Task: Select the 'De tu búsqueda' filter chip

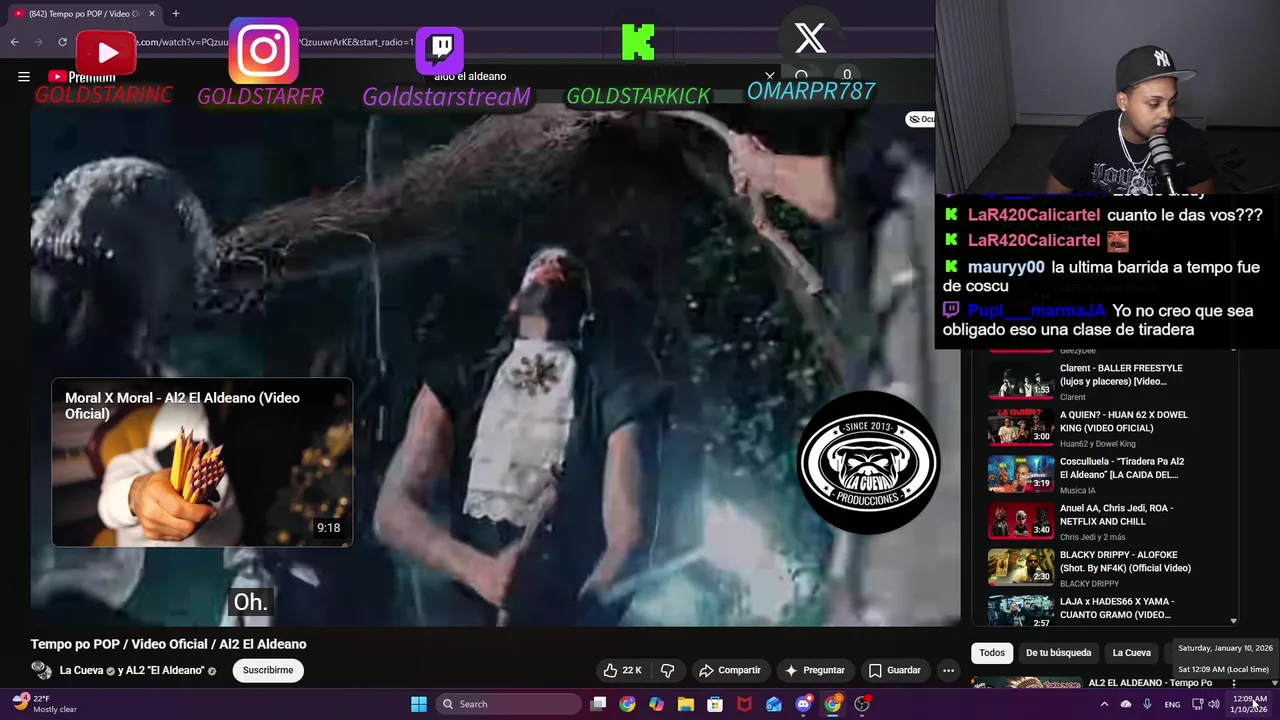Action: pos(1058,653)
